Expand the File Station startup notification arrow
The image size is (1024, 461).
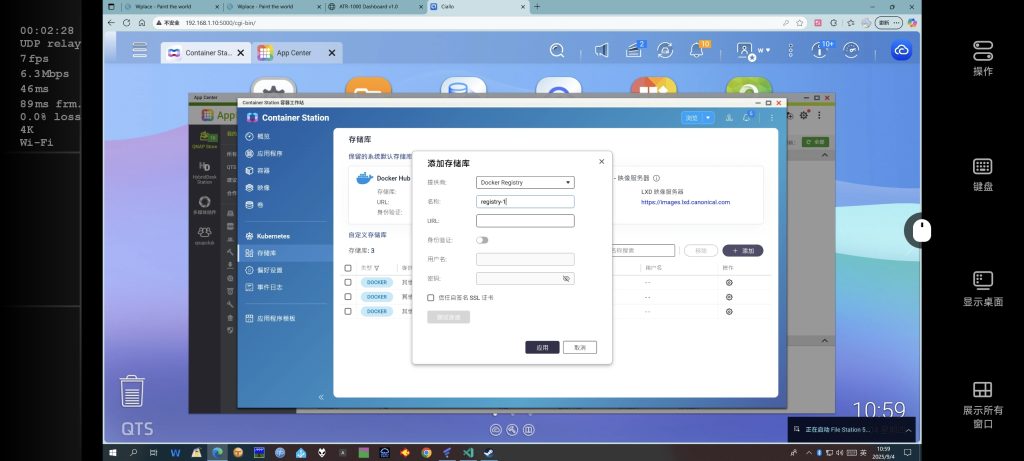[908, 430]
